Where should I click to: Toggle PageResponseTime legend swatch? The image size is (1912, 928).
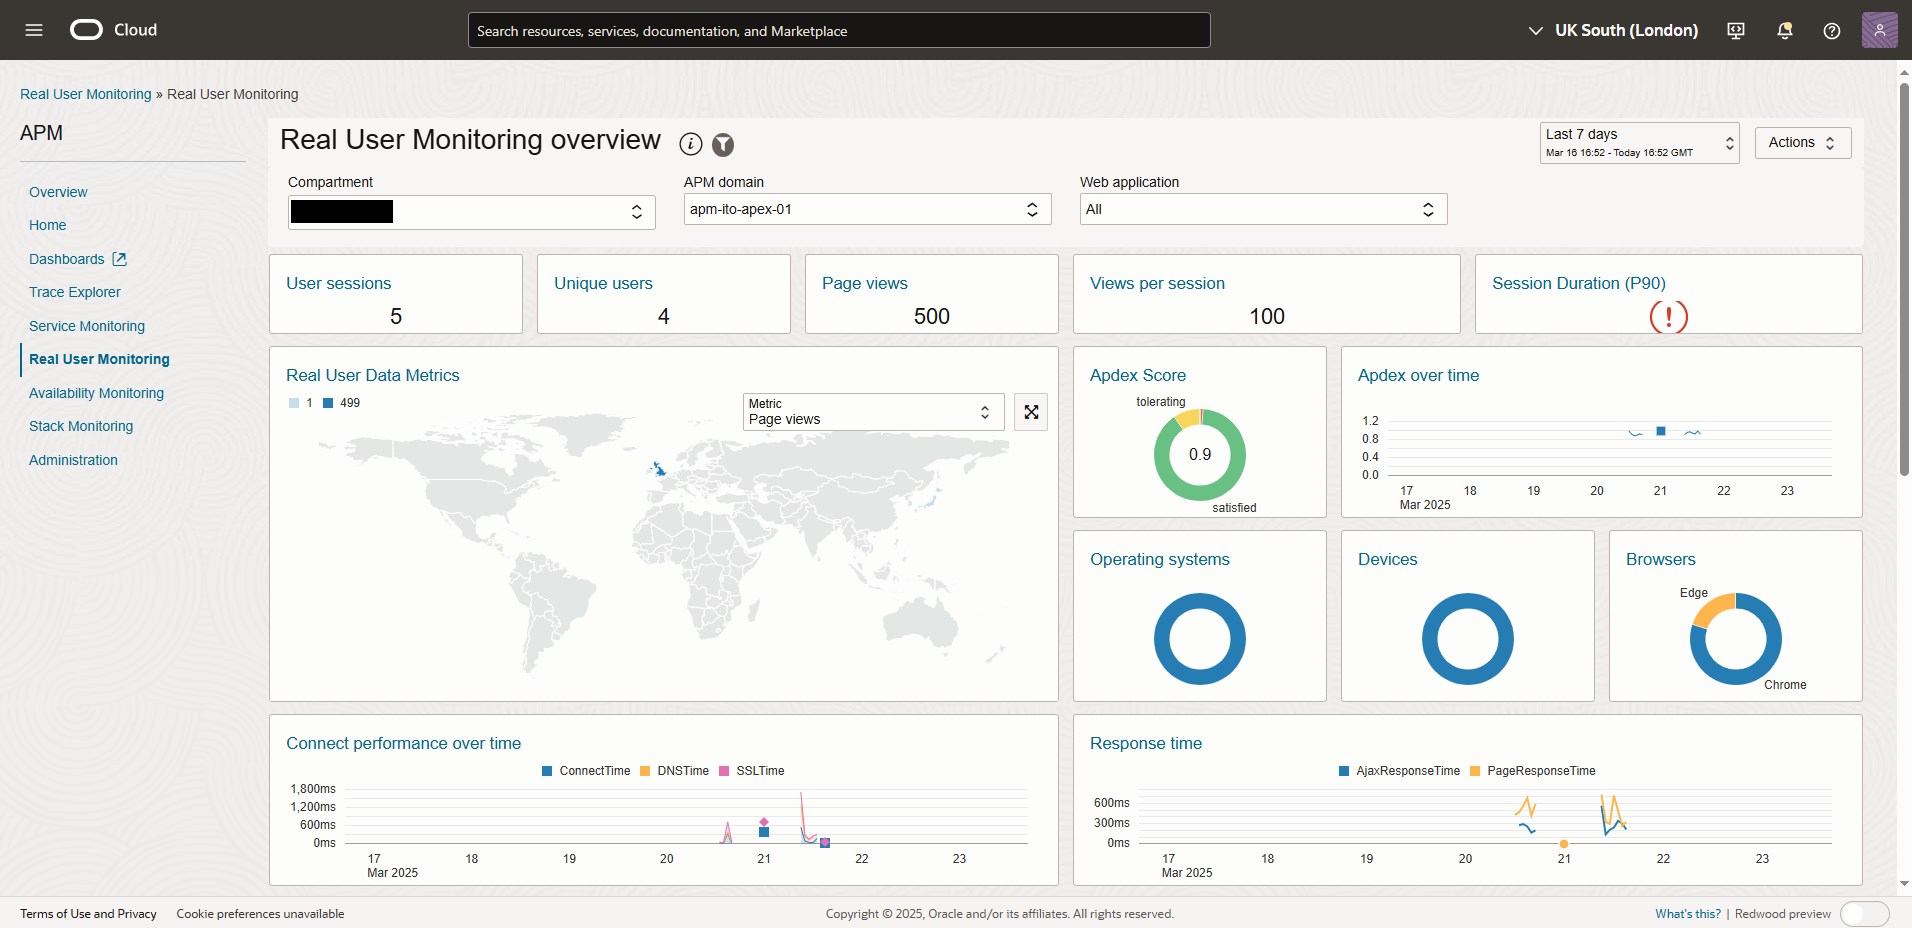tap(1475, 771)
